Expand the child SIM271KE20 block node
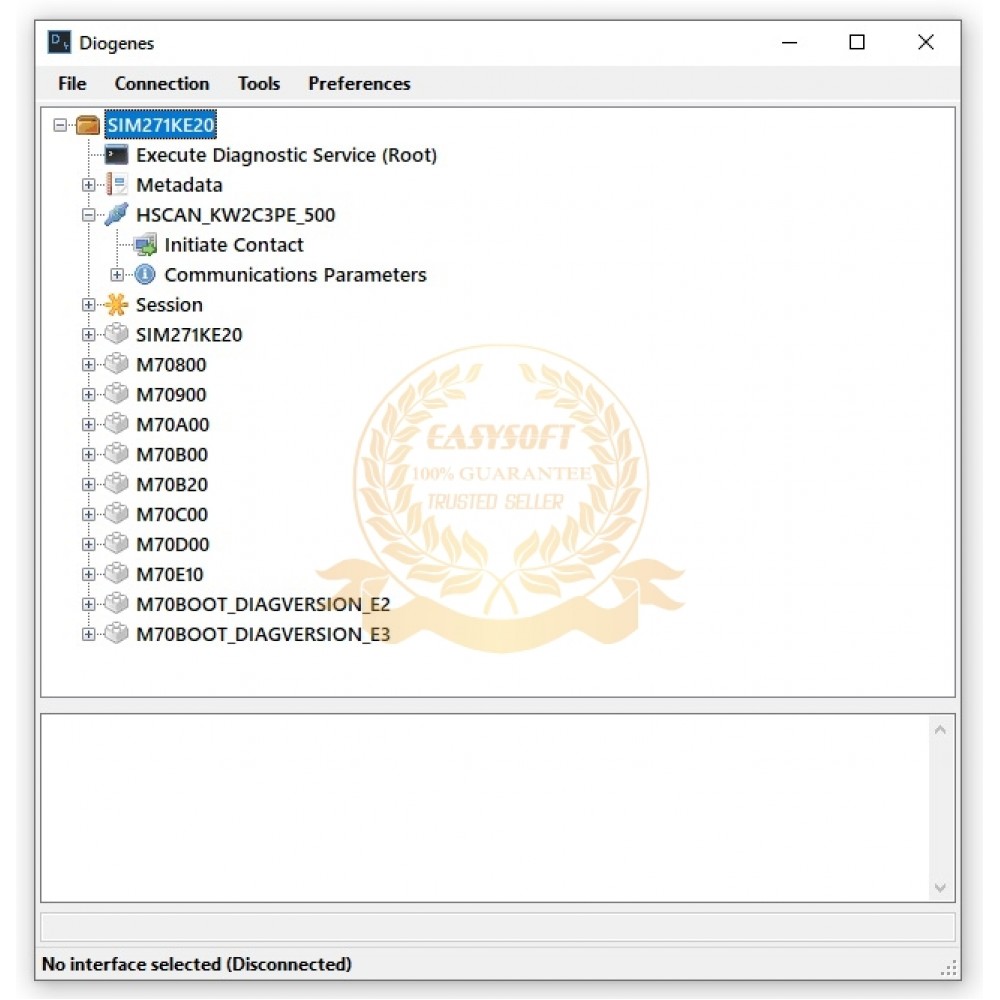Viewport: 1000px width, 1000px height. (x=89, y=335)
